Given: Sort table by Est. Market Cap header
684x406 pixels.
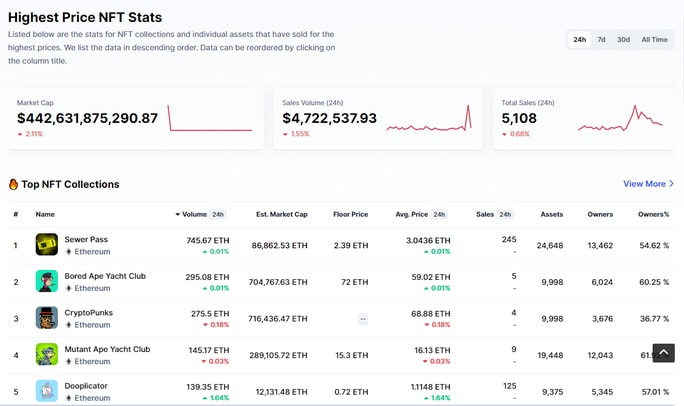Looking at the screenshot, I should pos(282,215).
